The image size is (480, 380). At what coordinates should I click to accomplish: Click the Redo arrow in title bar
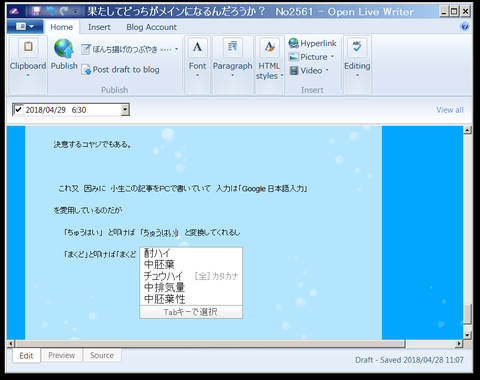tap(63, 11)
